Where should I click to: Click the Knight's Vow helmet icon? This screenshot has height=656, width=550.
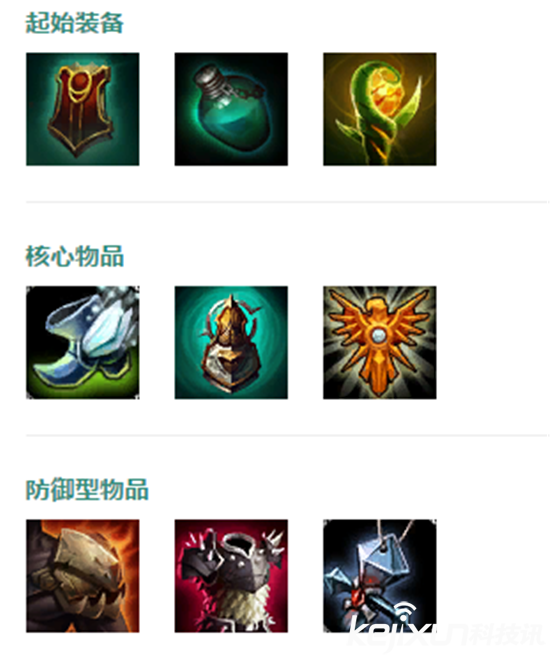coord(231,343)
